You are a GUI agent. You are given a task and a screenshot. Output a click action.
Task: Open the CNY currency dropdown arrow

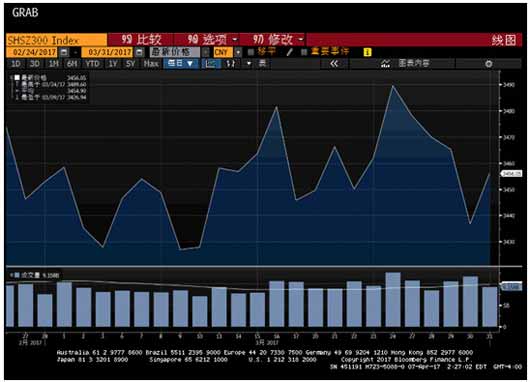pos(238,52)
